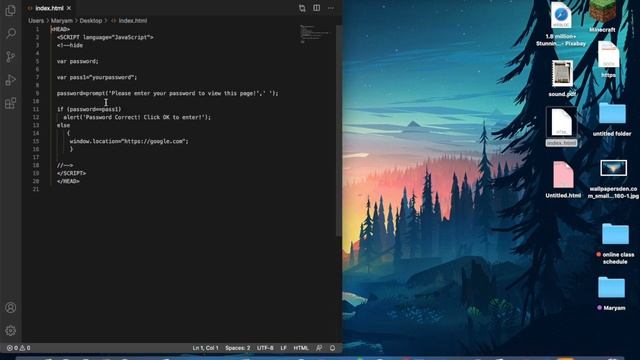This screenshot has height=360, width=640.
Task: Open editor More Actions ellipsis menu
Action: [331, 8]
